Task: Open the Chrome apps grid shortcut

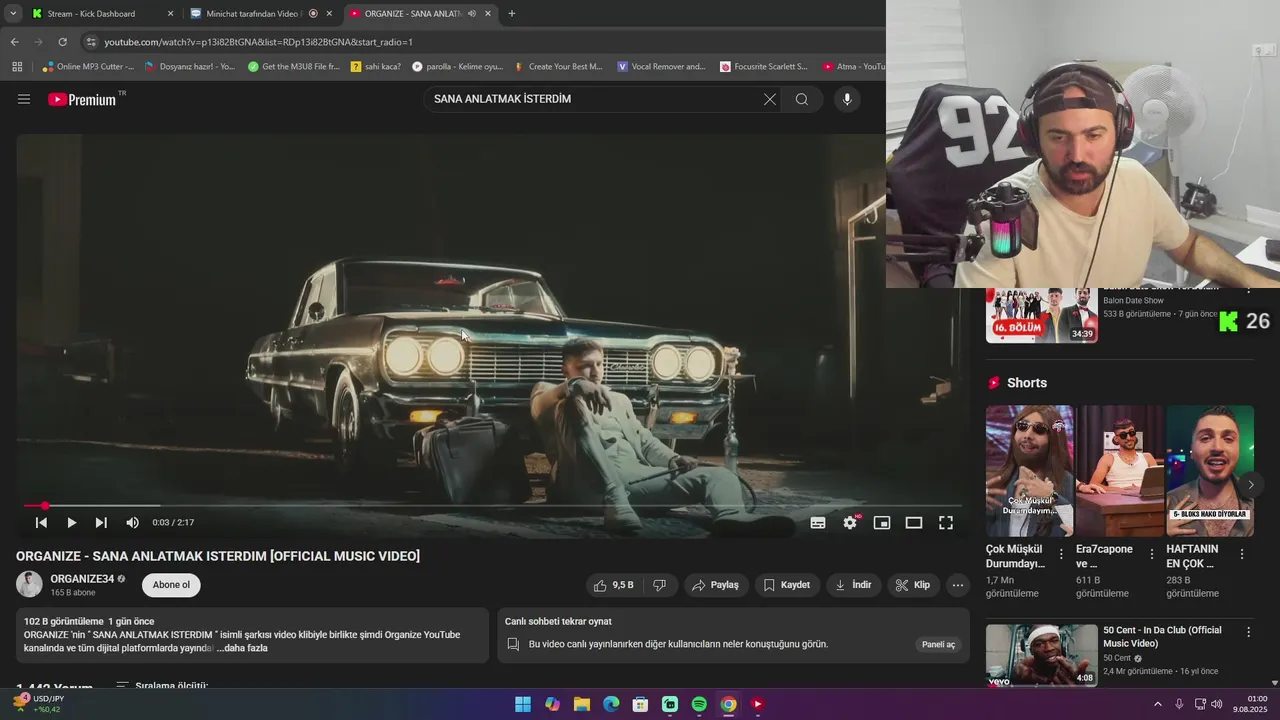Action: pos(17,67)
